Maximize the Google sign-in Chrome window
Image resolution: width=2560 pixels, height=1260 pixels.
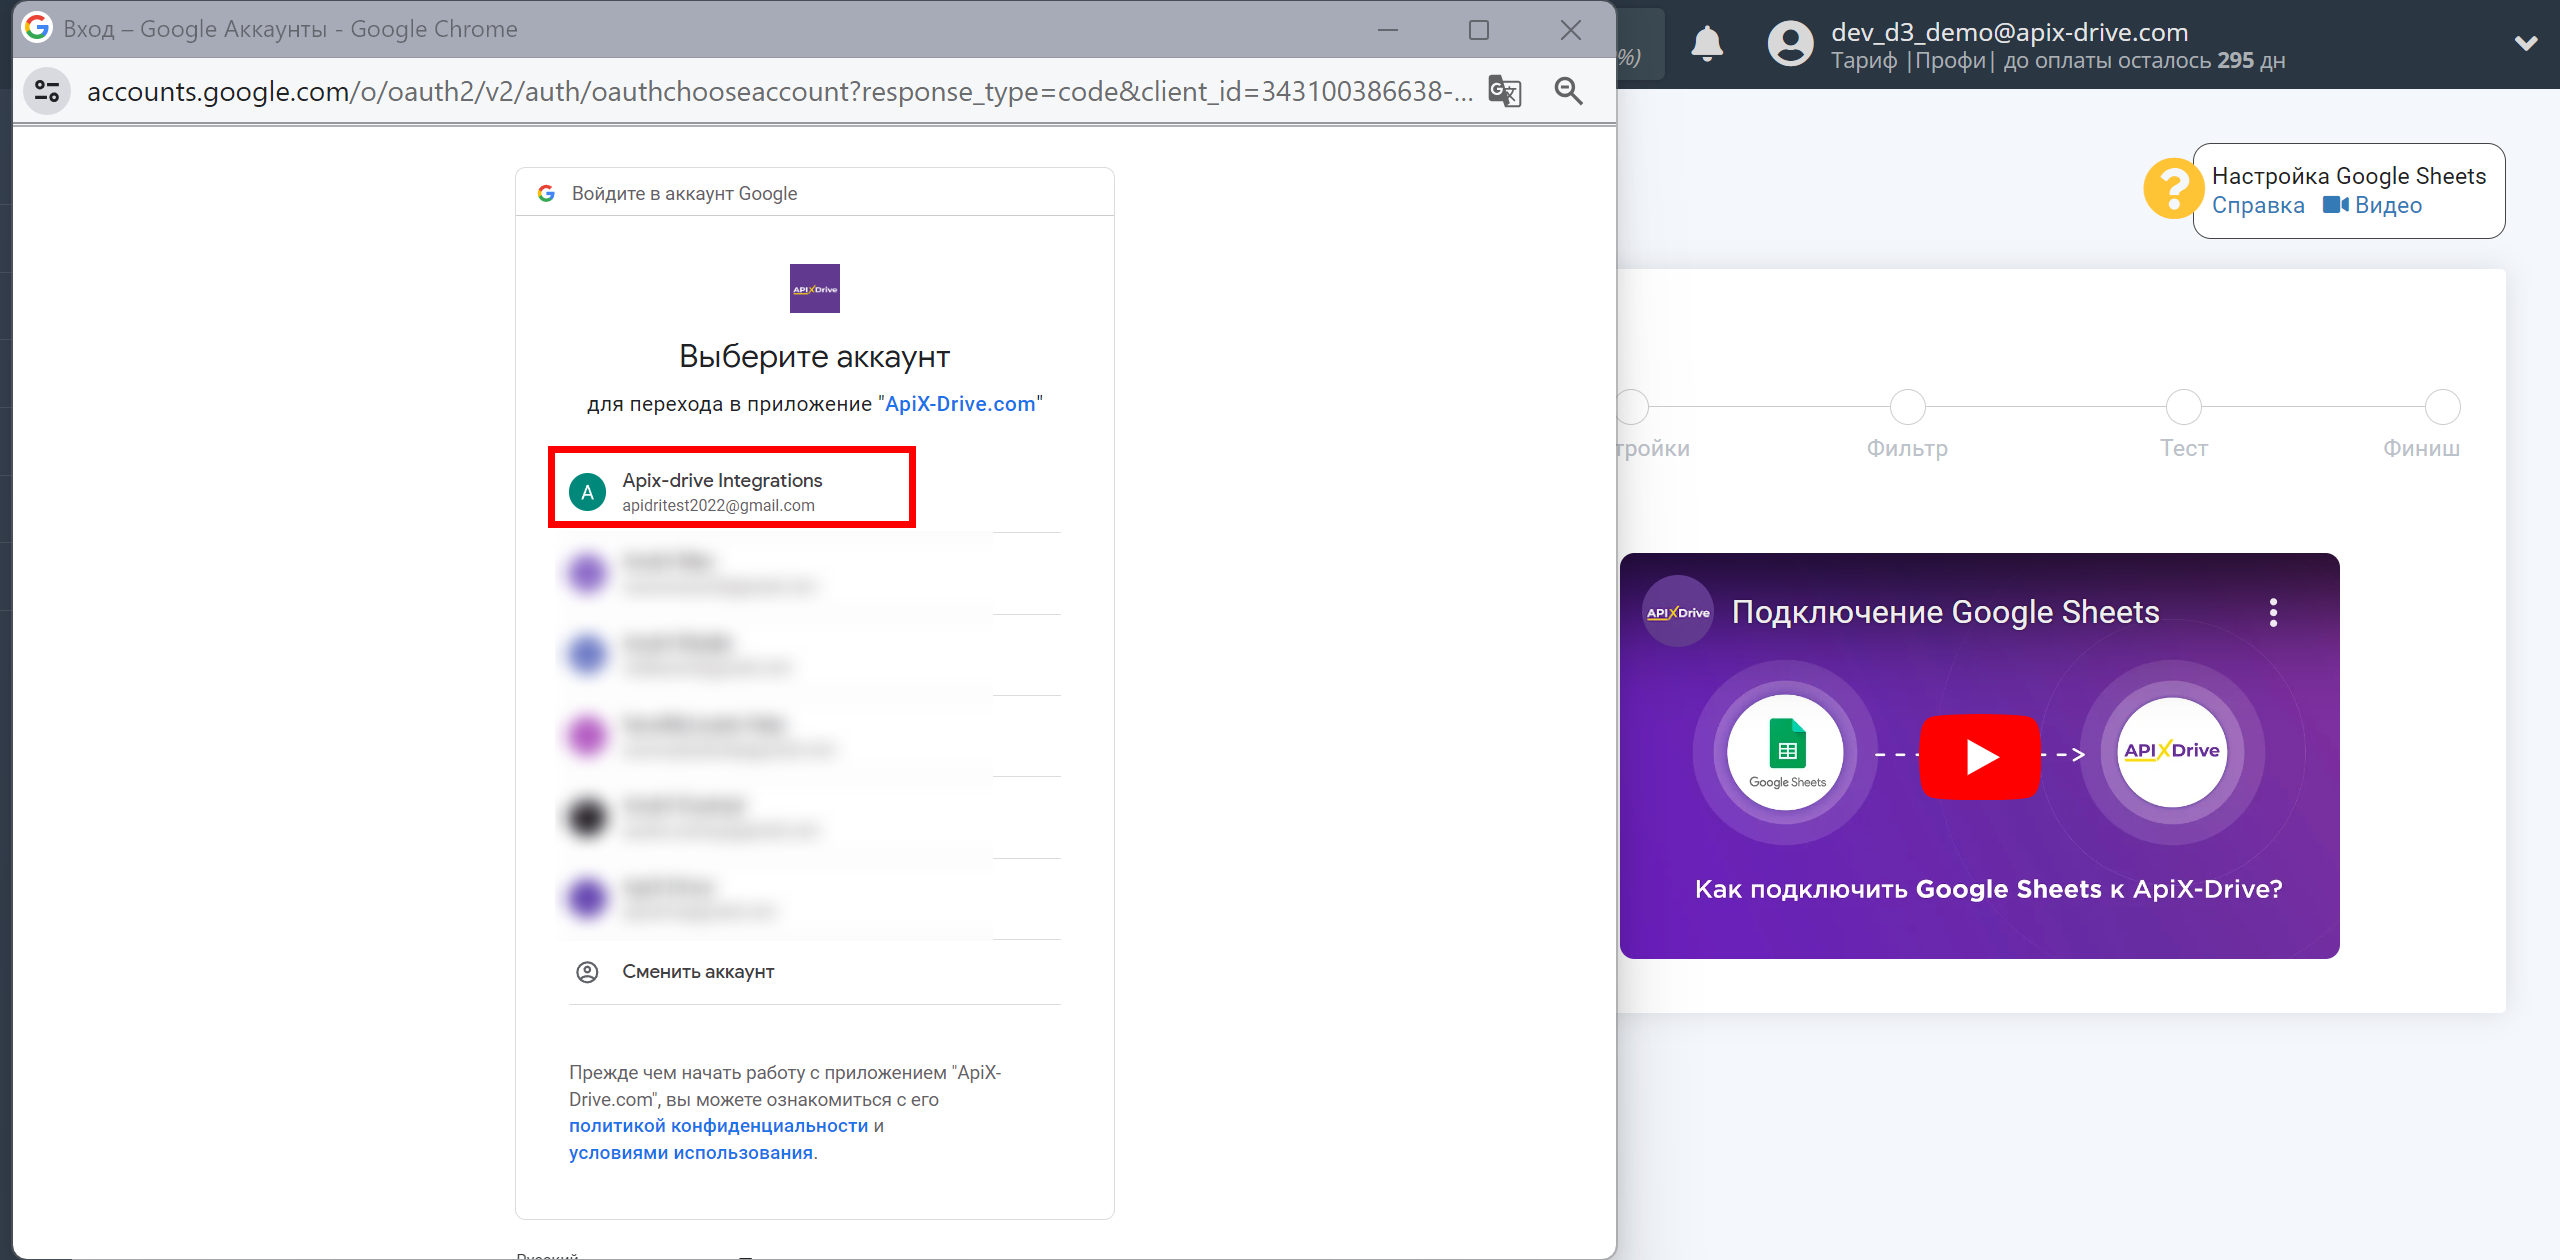click(x=1478, y=30)
